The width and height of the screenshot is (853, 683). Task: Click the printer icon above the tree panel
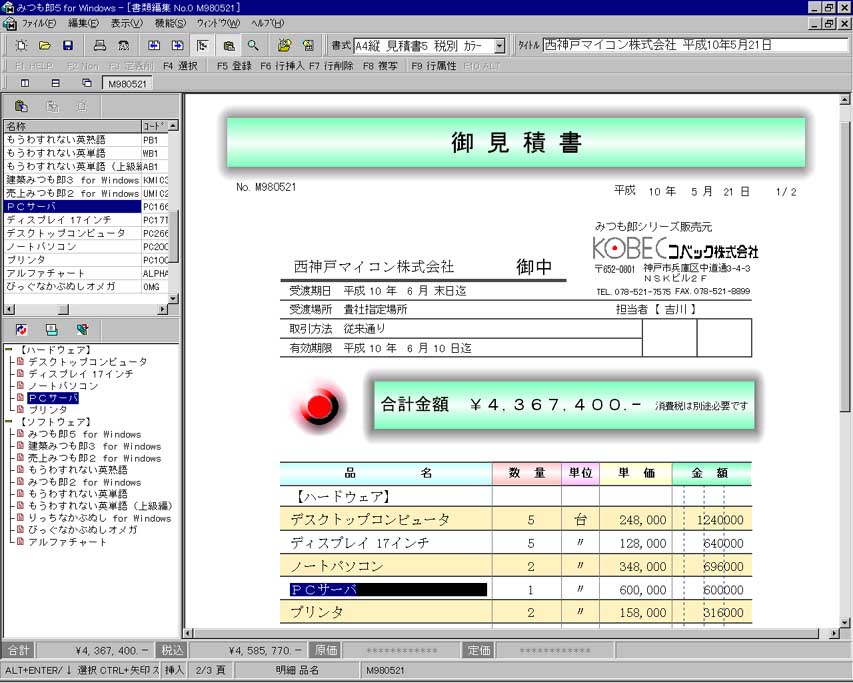51,329
